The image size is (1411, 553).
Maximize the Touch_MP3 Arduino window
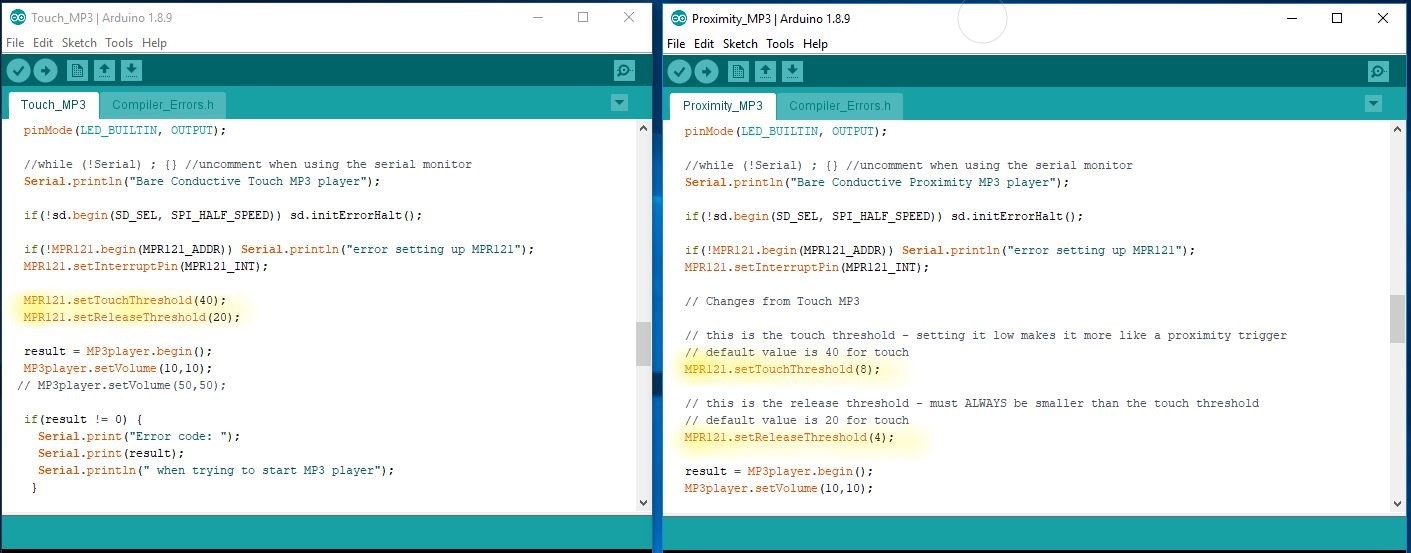[583, 17]
